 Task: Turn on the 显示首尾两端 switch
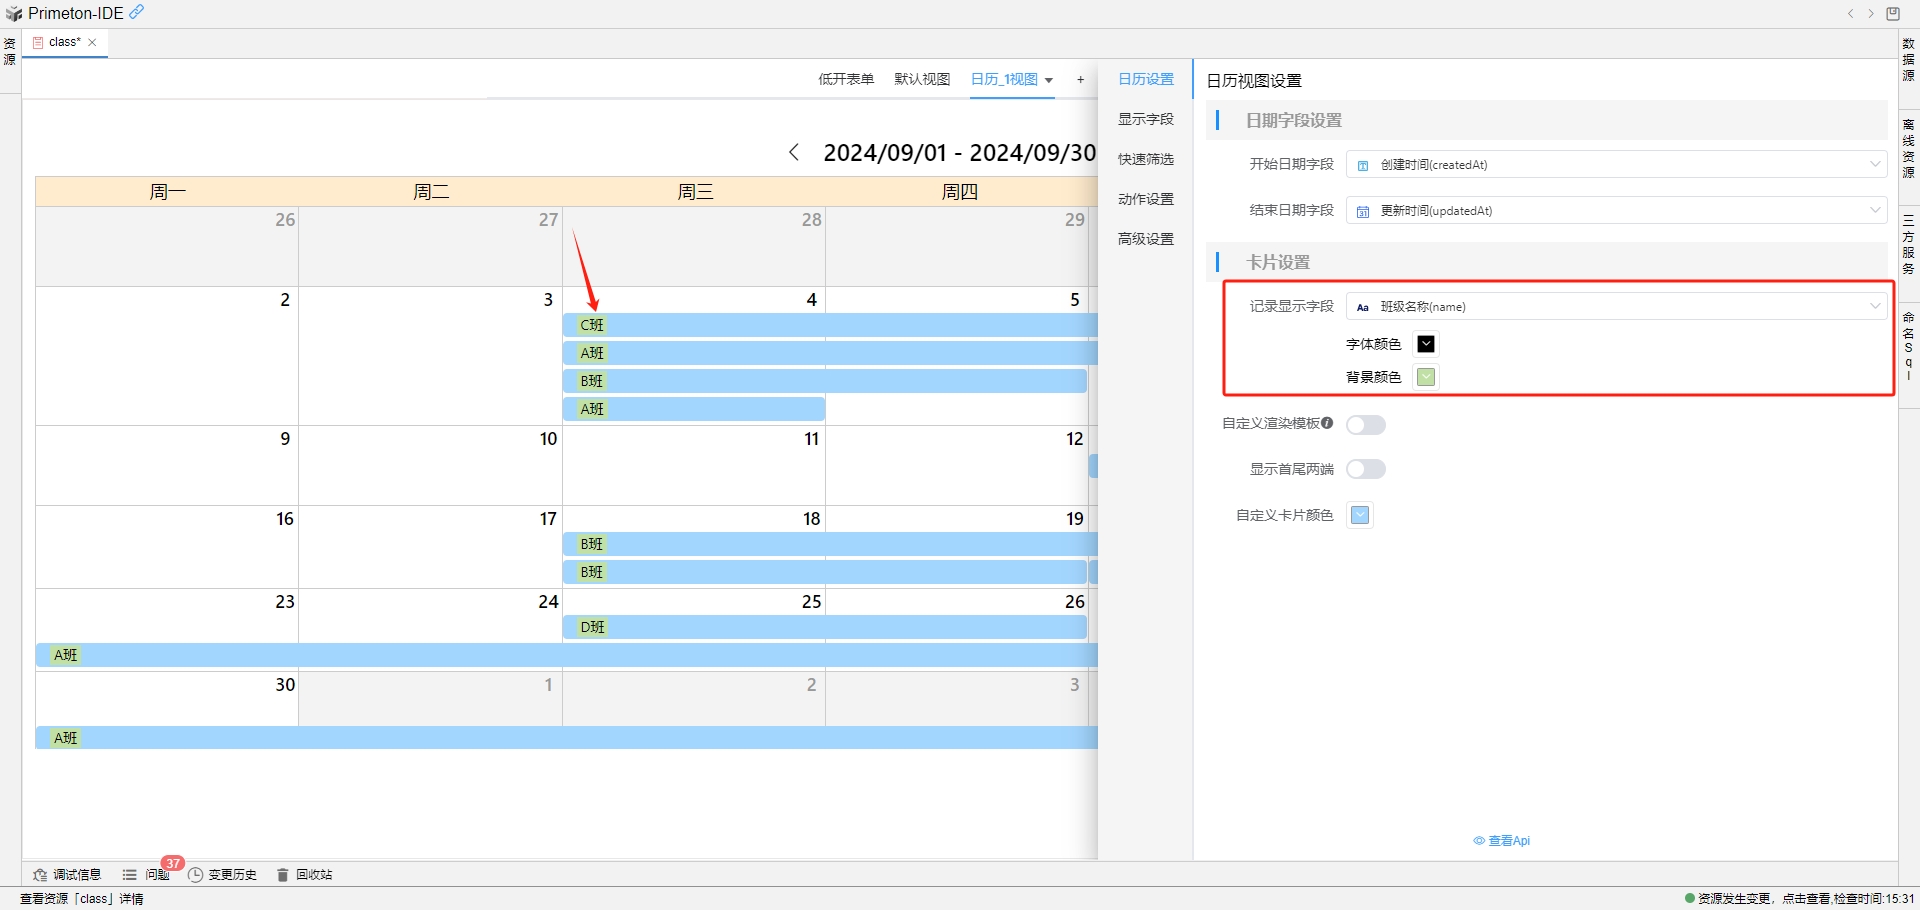1366,469
